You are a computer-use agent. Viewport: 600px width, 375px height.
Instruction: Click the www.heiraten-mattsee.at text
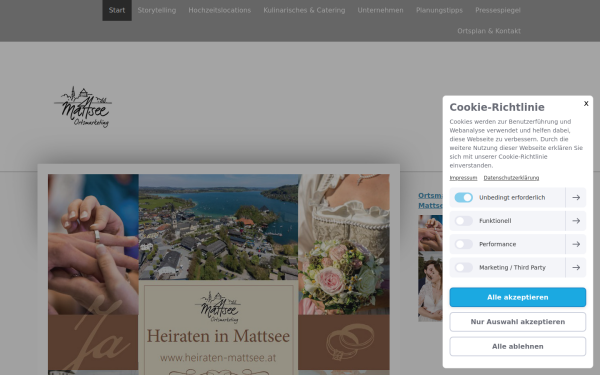tap(218, 358)
